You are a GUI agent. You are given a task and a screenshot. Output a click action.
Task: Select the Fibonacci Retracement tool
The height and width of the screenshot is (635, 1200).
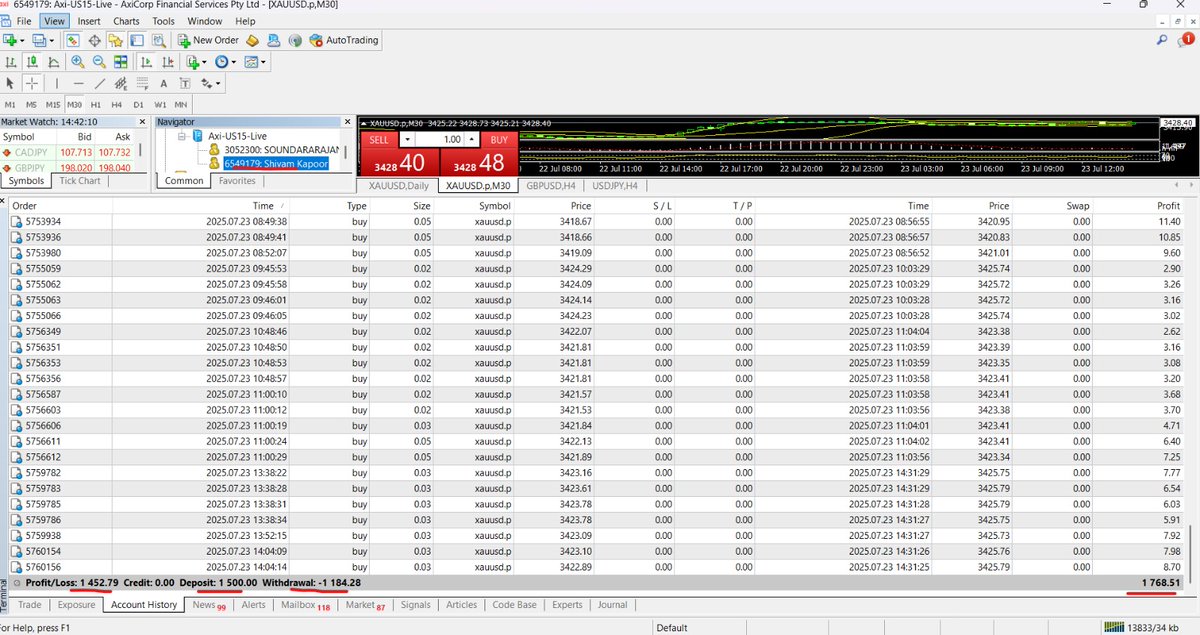(144, 84)
